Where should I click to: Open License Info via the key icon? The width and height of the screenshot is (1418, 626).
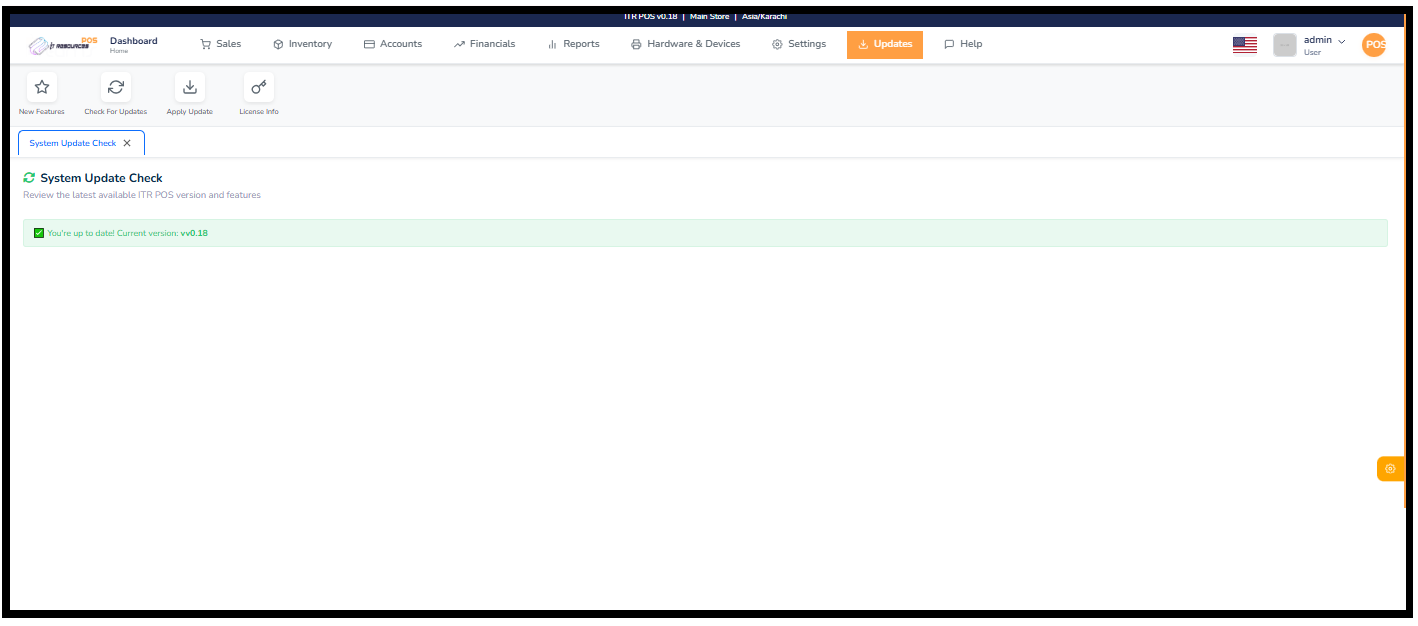[x=259, y=87]
